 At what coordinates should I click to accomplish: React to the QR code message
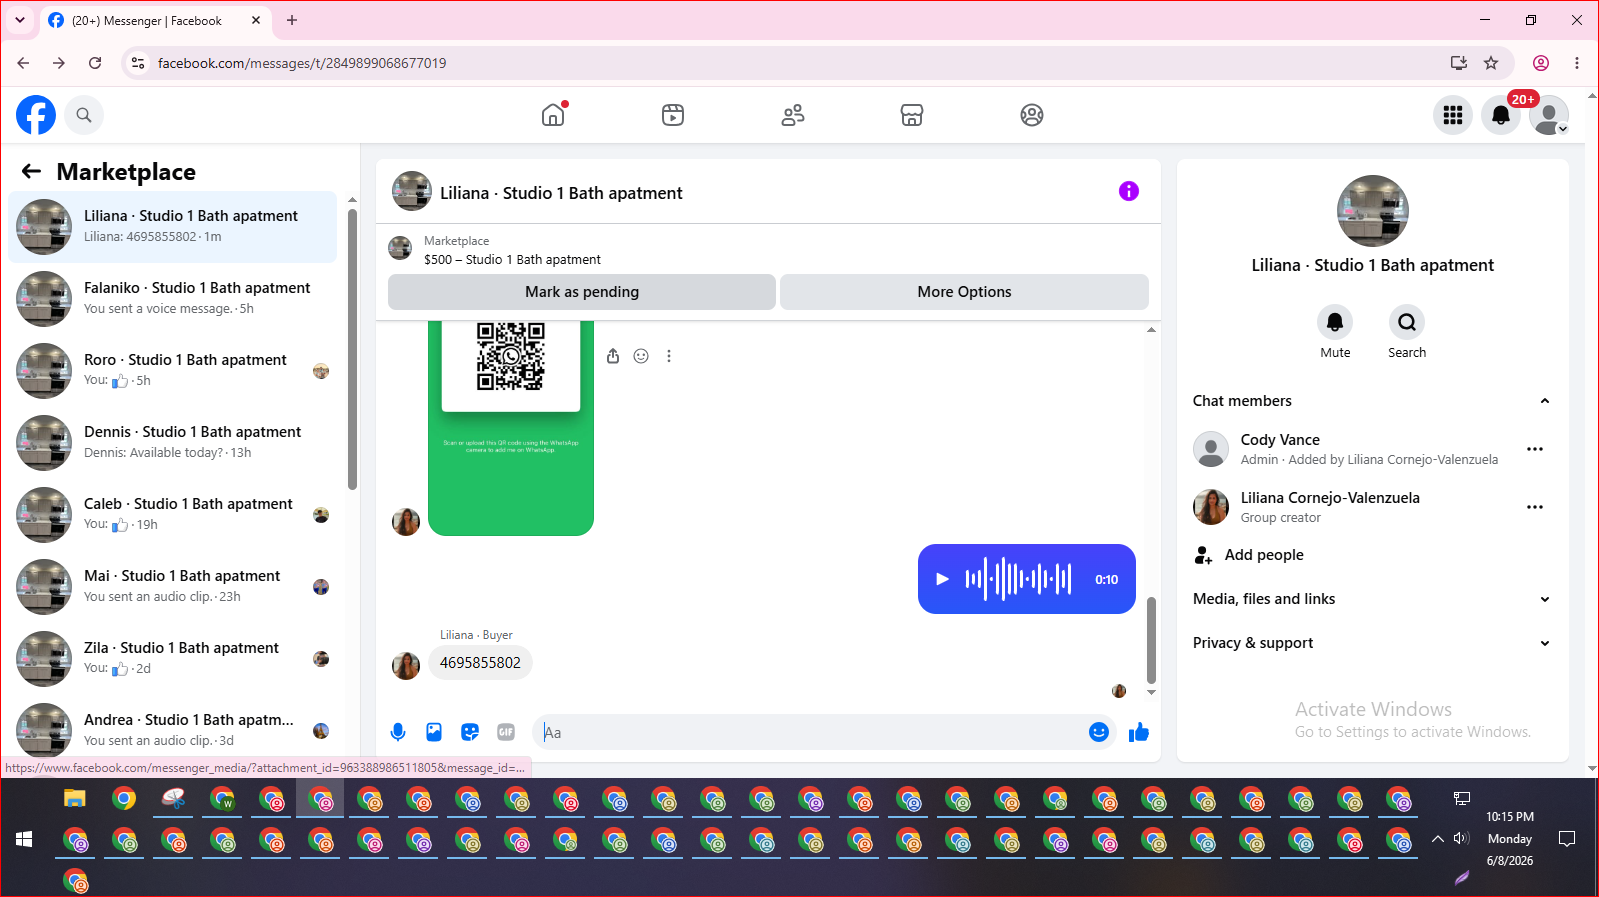641,356
